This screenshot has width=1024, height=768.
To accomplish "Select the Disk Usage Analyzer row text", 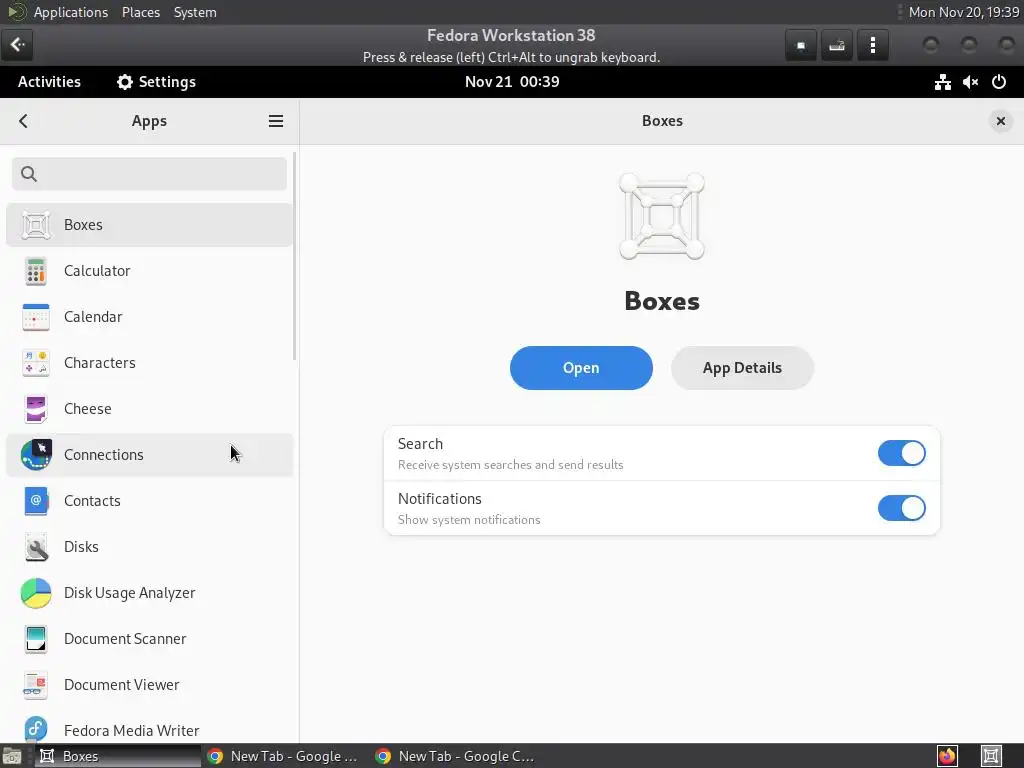I will 129,593.
